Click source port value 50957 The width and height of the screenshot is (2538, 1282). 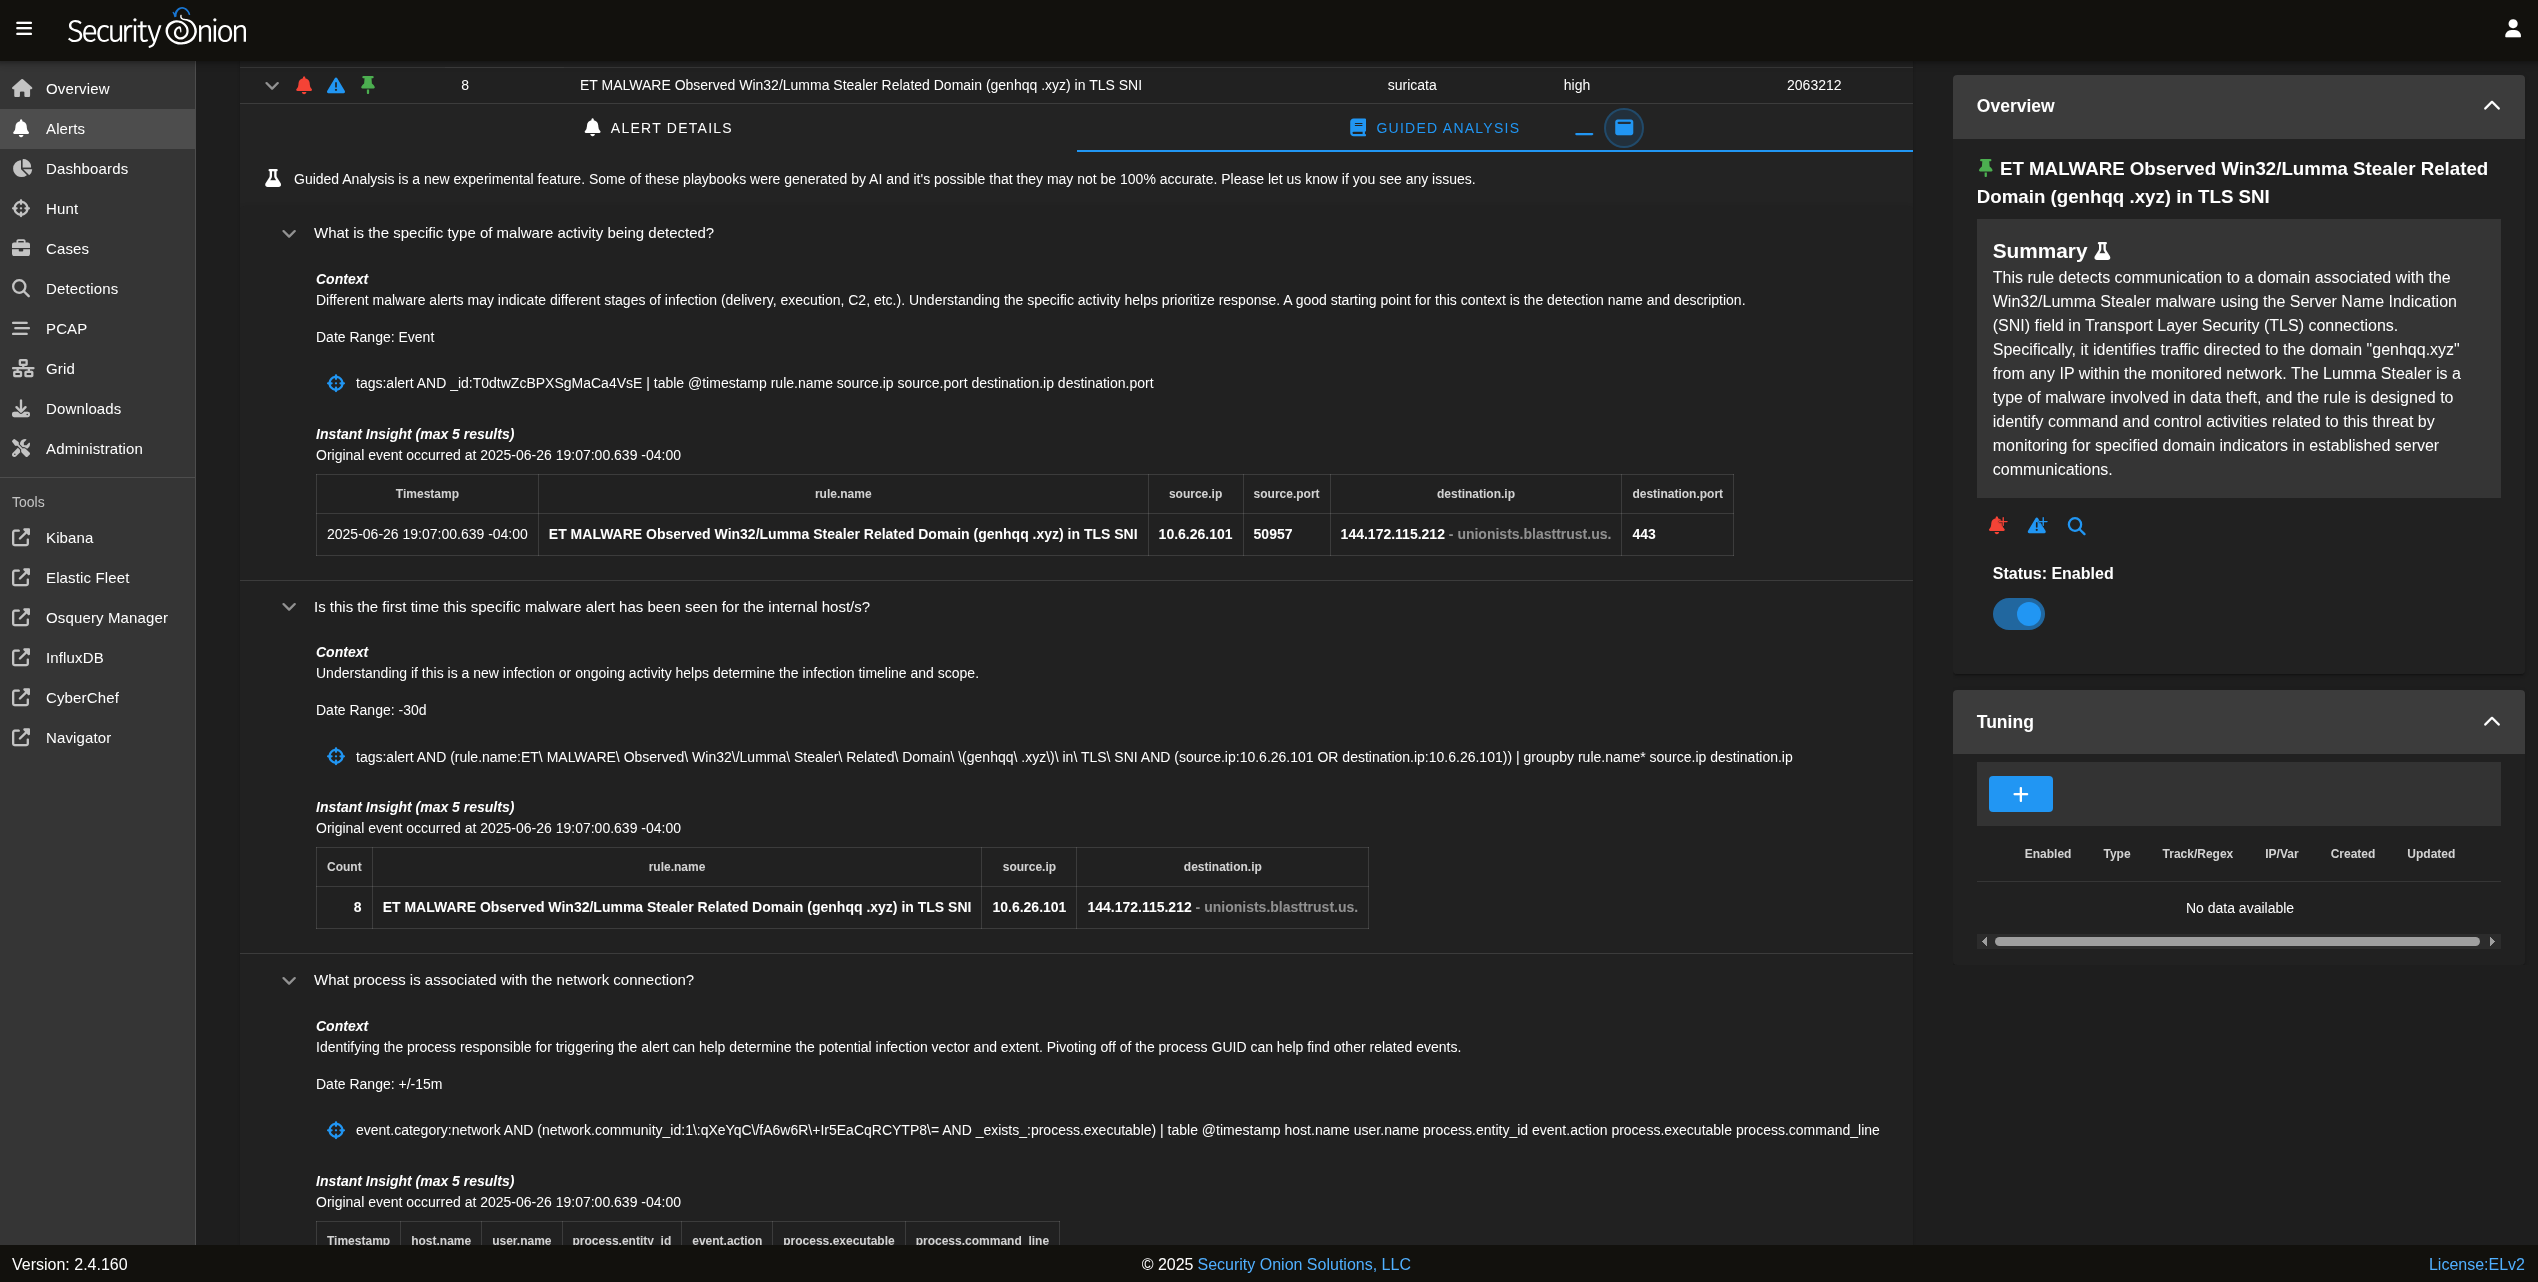1272,534
